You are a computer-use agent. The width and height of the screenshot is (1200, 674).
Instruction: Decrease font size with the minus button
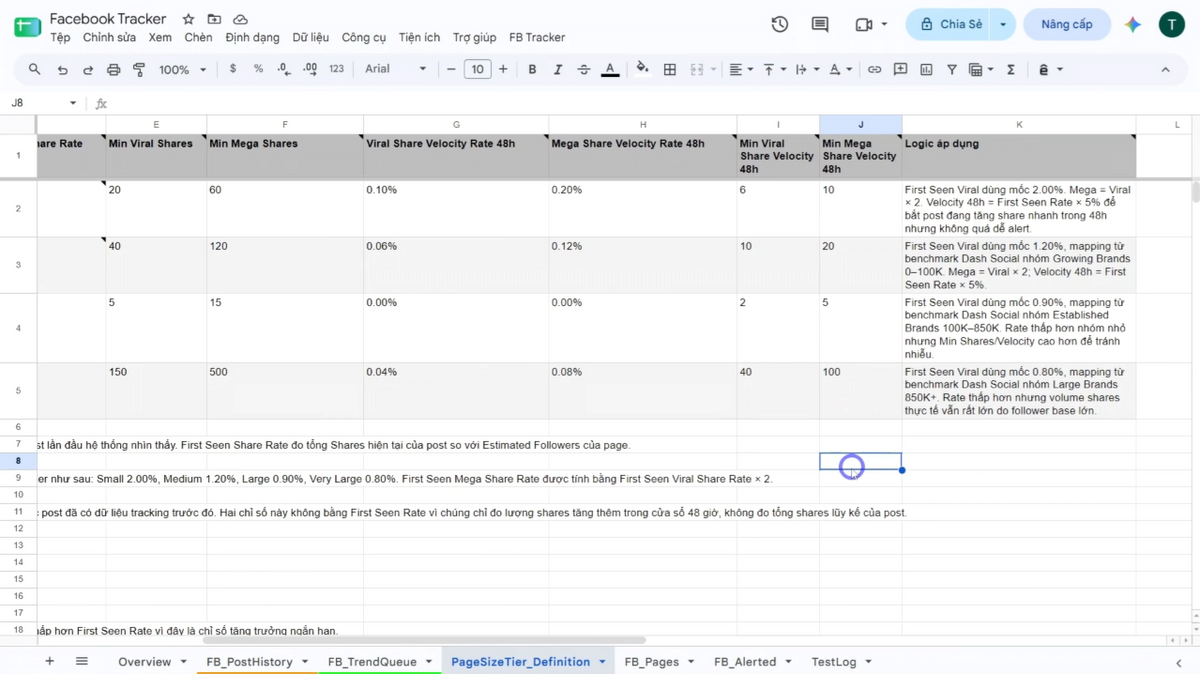[452, 69]
